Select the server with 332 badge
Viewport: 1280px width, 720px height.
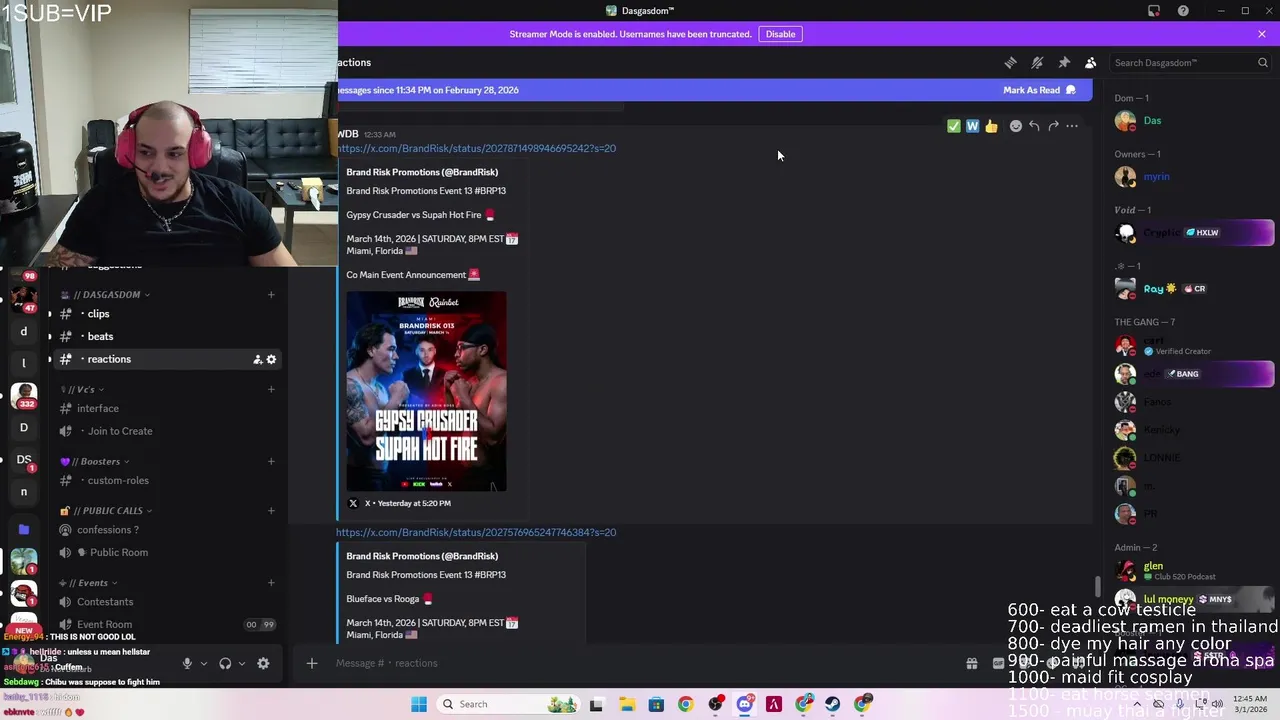tap(24, 396)
